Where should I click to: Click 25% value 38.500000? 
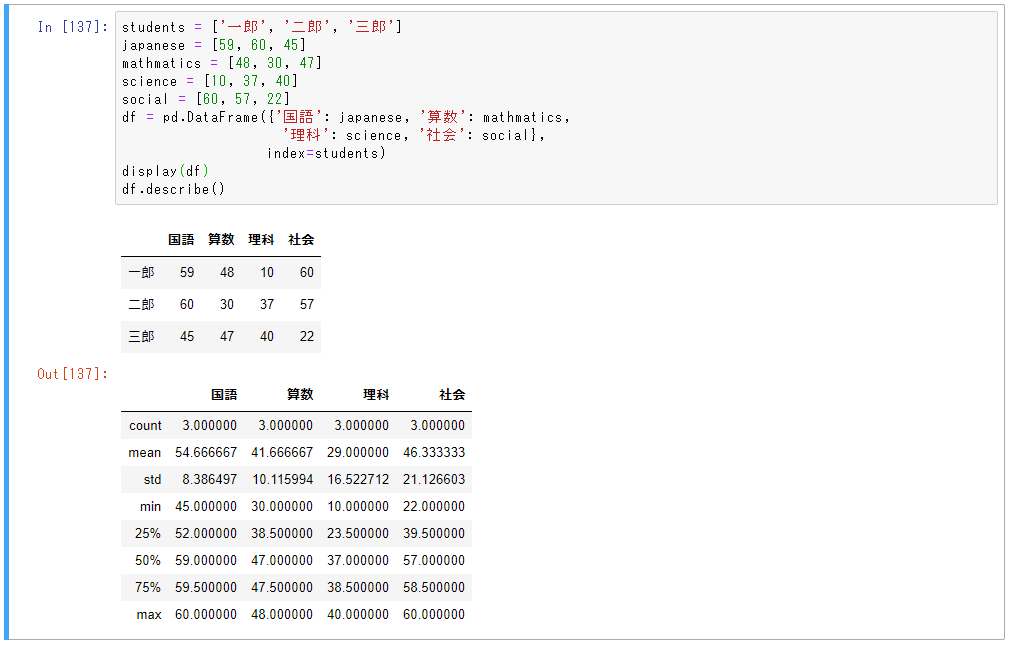(282, 534)
